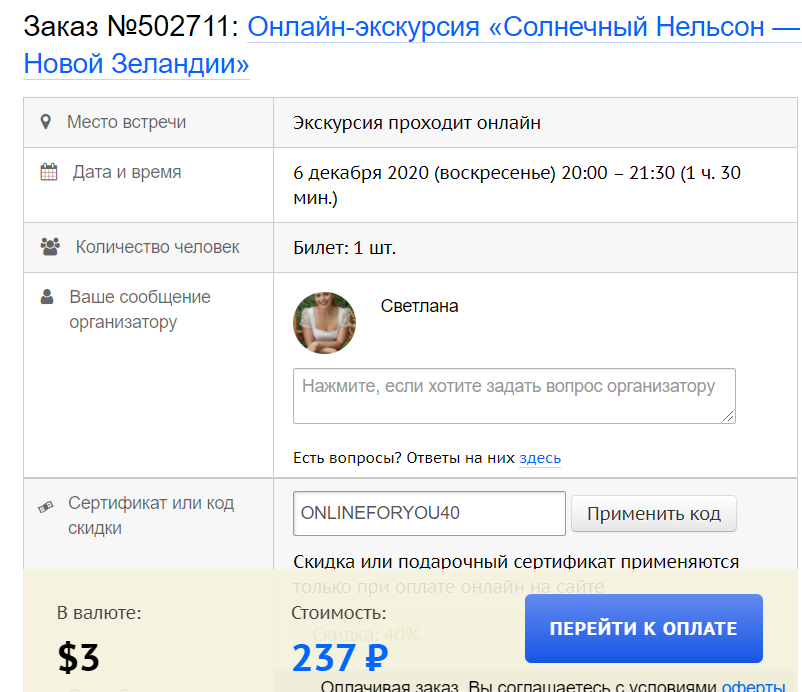Click Светлана's round profile photo
The image size is (802, 692).
click(324, 323)
